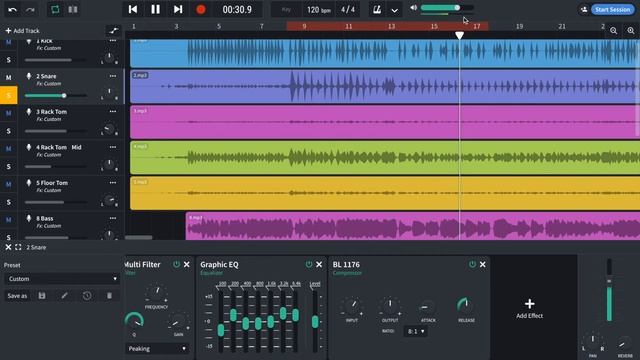Open the invite collaborators icon
640x360 pixels.
(584, 9)
